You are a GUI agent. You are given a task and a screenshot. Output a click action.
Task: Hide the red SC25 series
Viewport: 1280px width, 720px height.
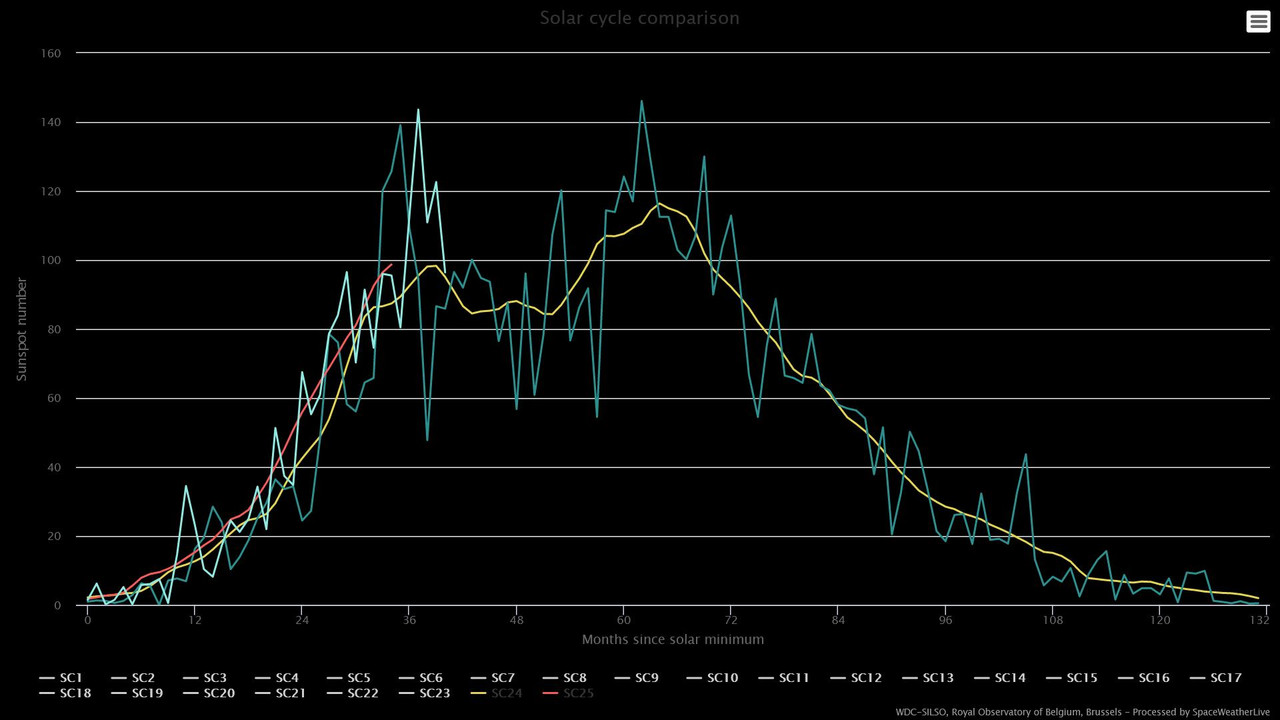568,693
